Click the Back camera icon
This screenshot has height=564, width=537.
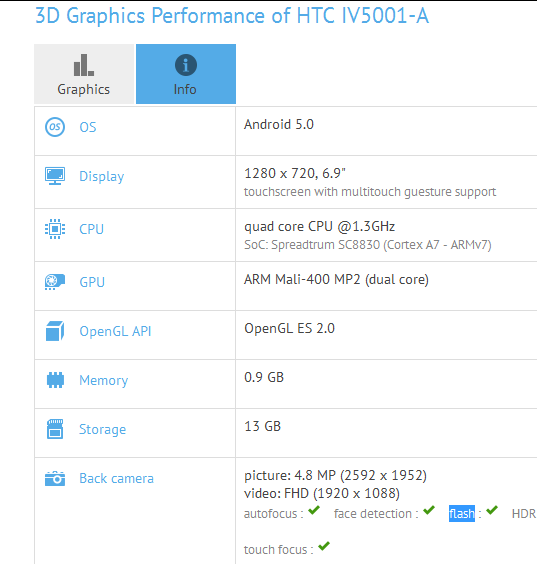tap(55, 478)
